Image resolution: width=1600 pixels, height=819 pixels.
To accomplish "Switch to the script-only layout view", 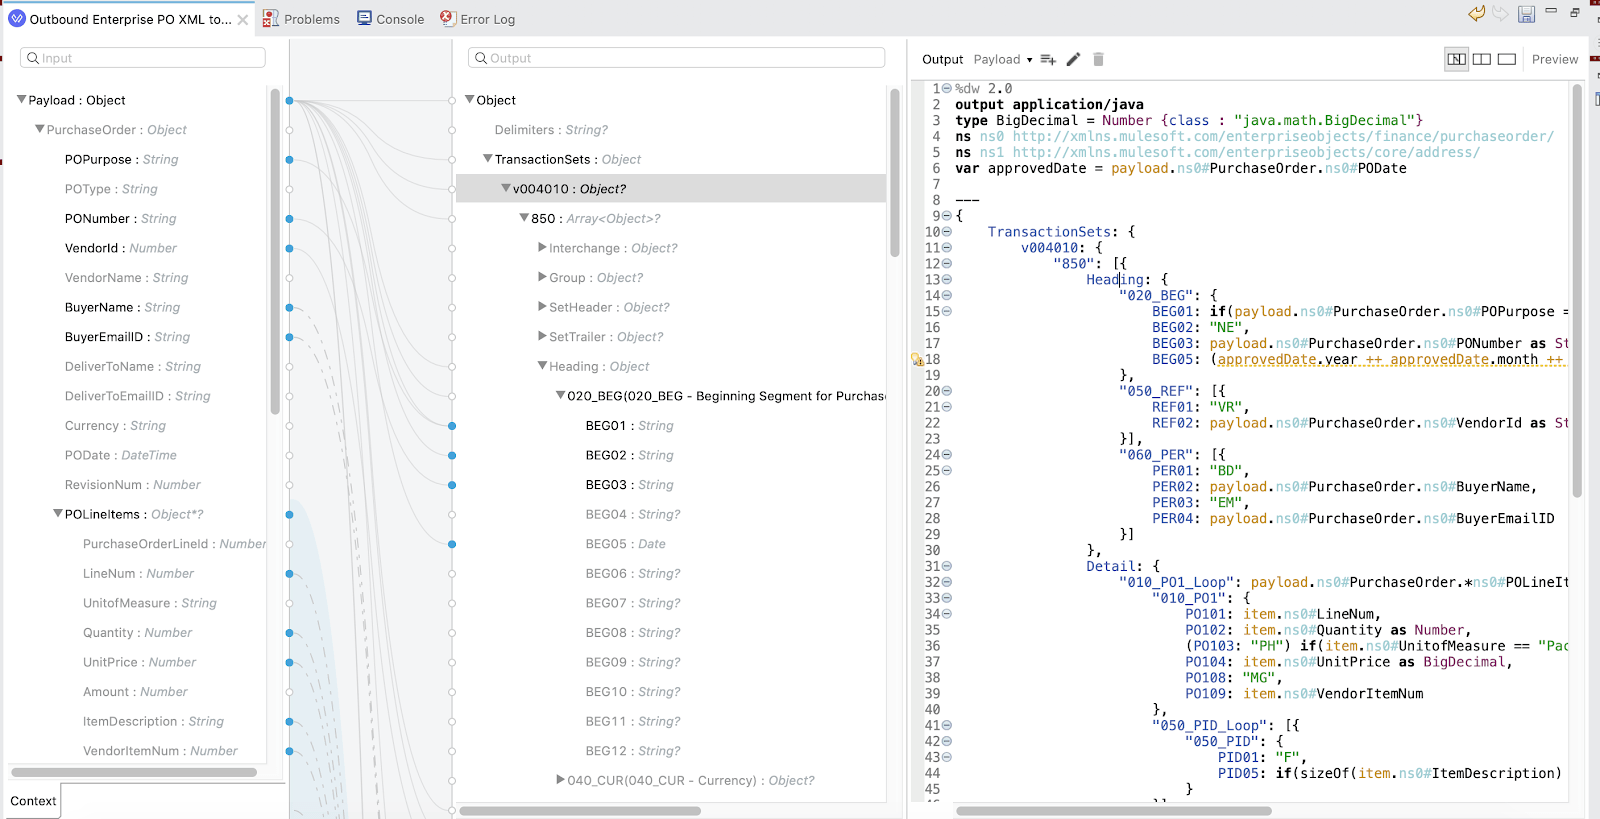I will tap(1507, 59).
